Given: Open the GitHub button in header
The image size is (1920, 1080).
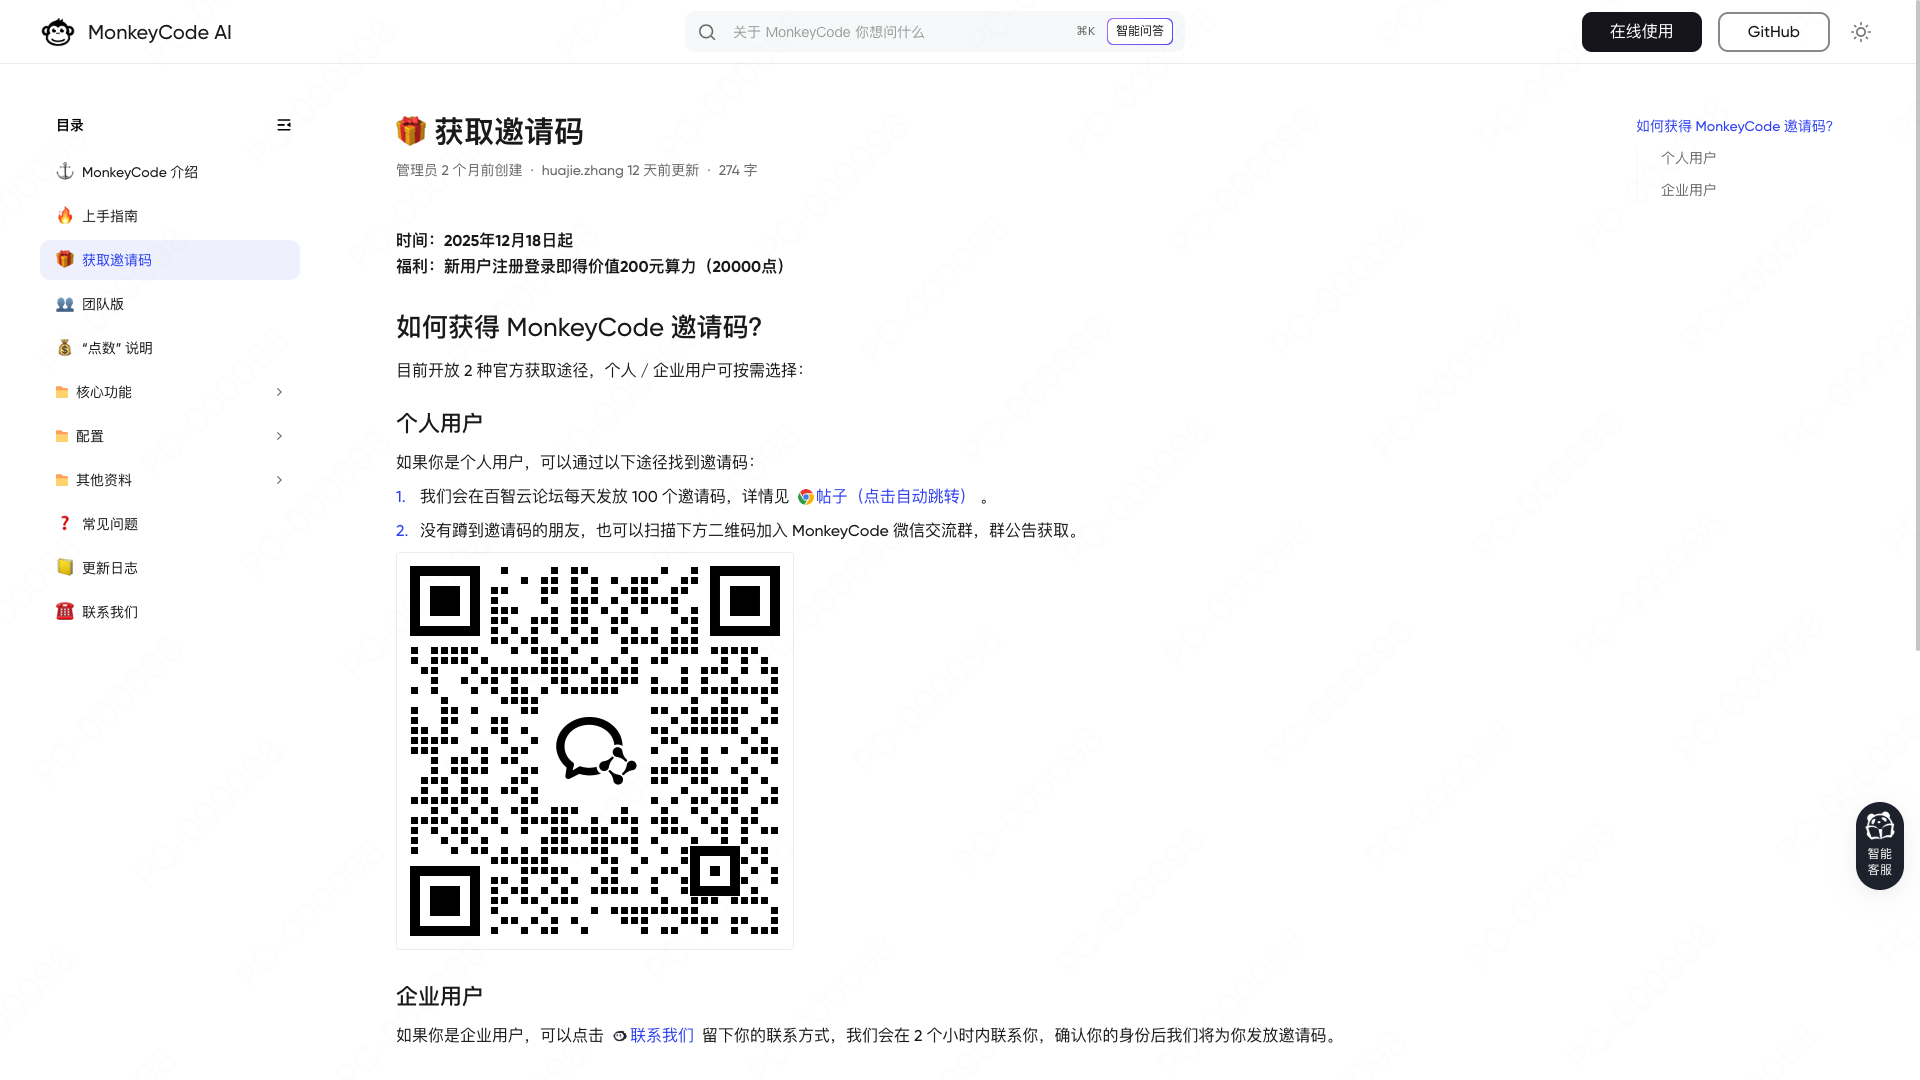Looking at the screenshot, I should (x=1774, y=32).
